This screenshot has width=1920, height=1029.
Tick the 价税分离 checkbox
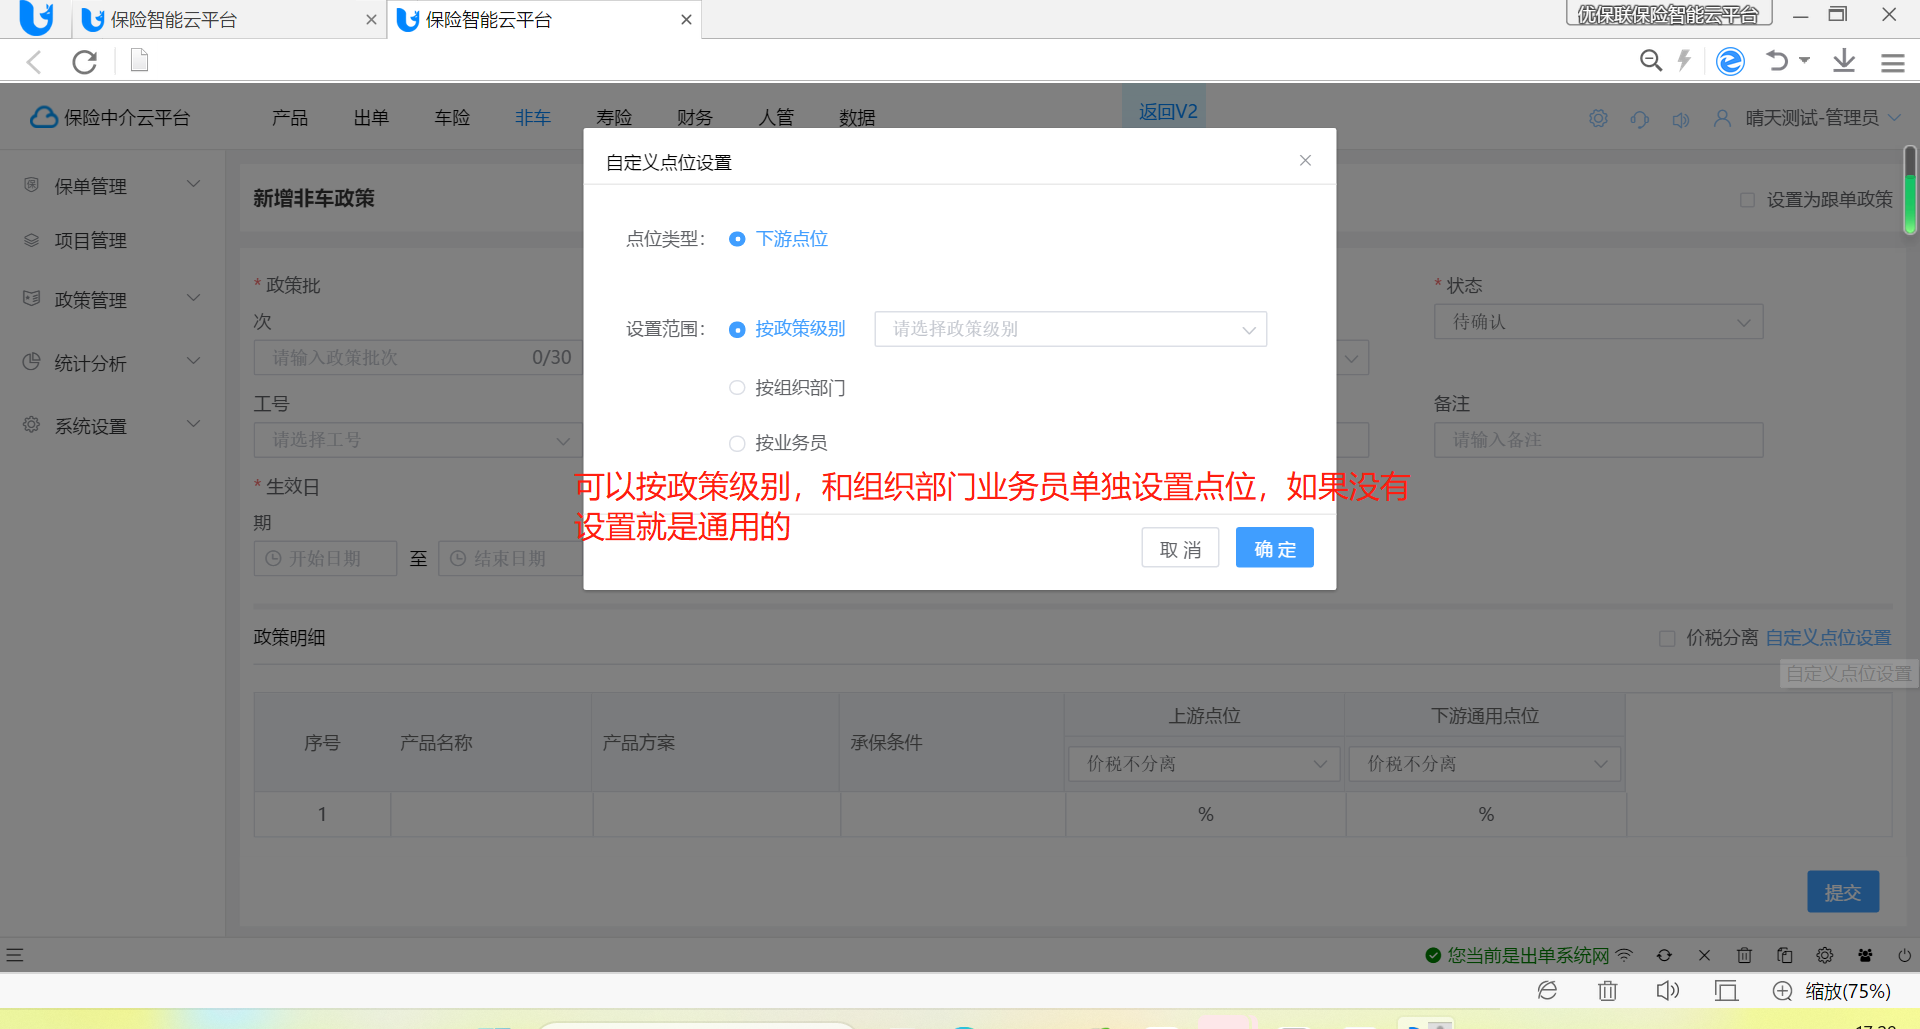1667,638
